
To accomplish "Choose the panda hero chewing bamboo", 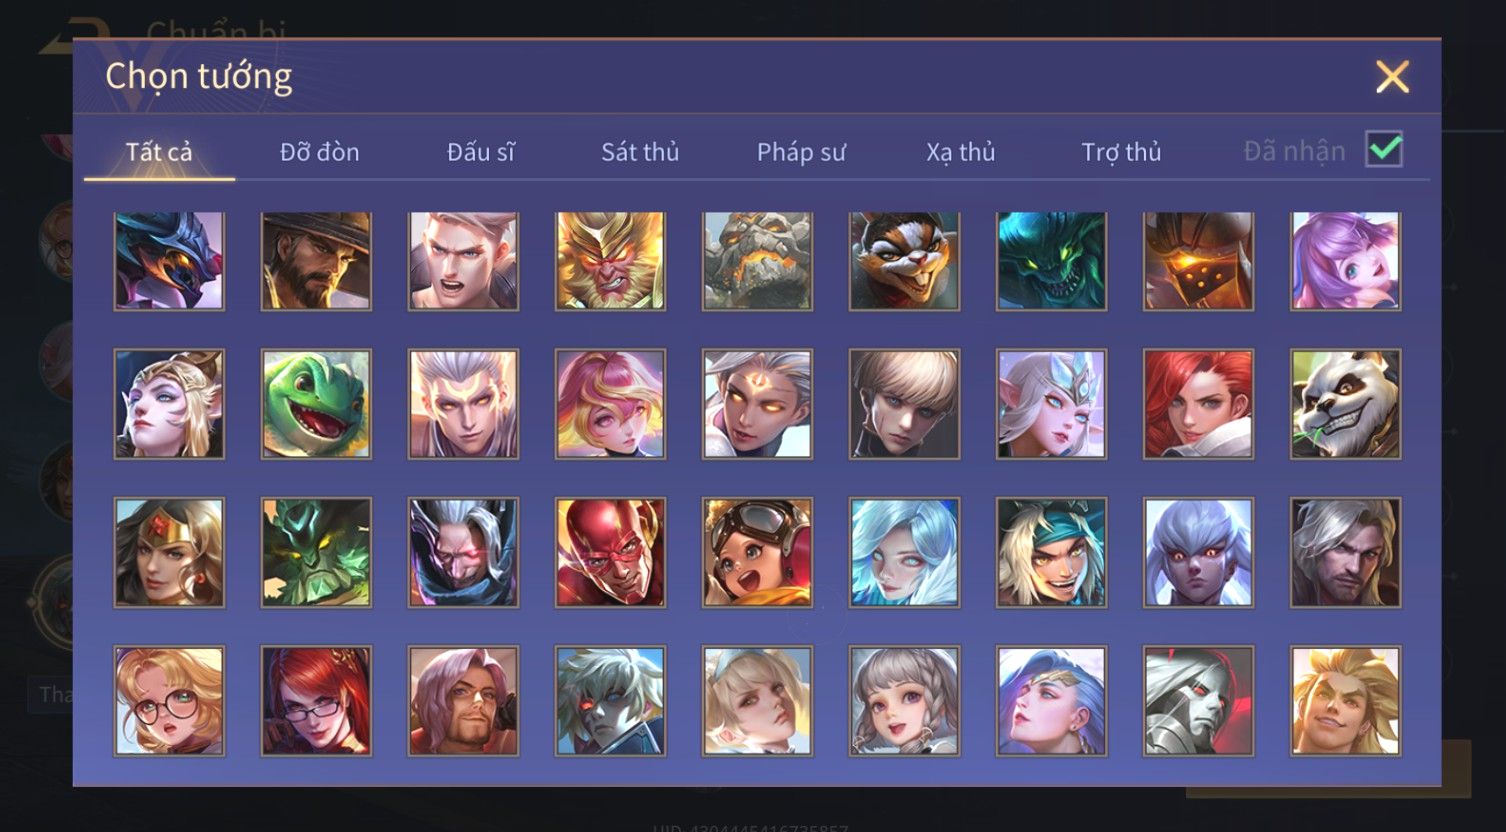I will tap(1345, 404).
